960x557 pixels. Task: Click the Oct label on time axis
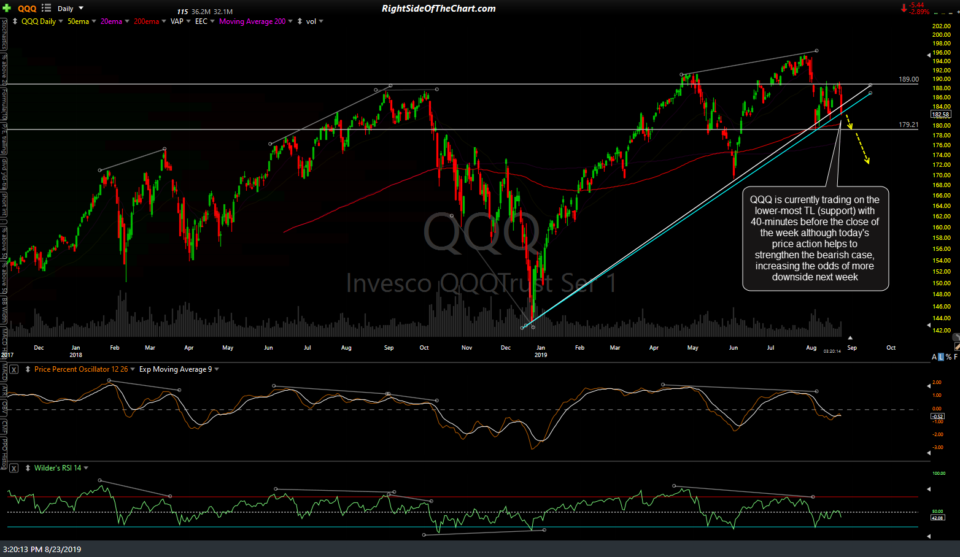[x=891, y=348]
